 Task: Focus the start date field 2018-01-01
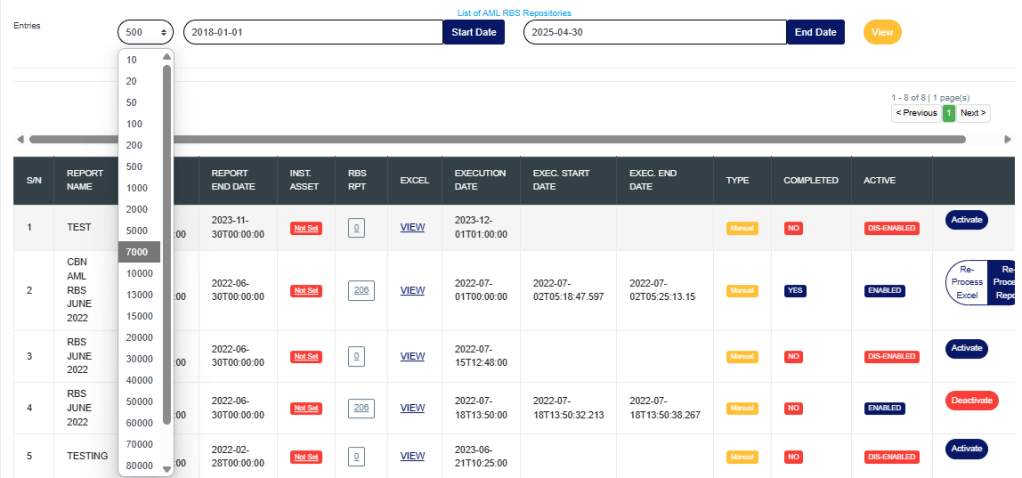click(311, 32)
